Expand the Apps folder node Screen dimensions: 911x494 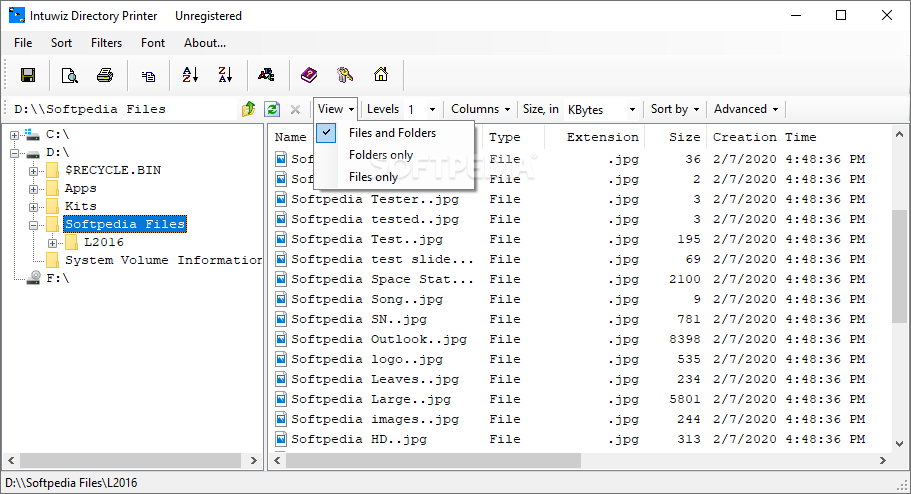point(34,189)
